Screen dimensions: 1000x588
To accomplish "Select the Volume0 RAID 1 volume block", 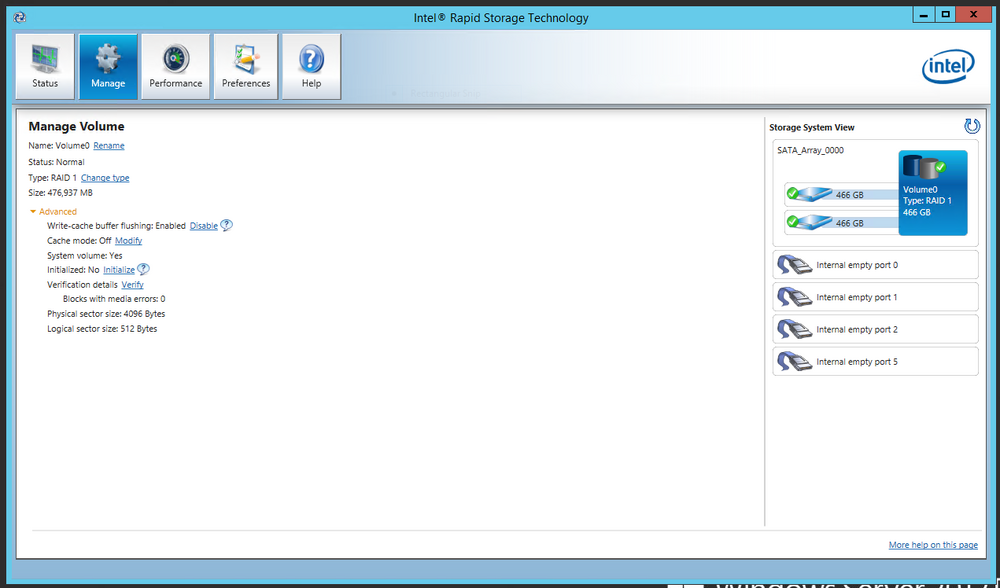I will pyautogui.click(x=932, y=193).
